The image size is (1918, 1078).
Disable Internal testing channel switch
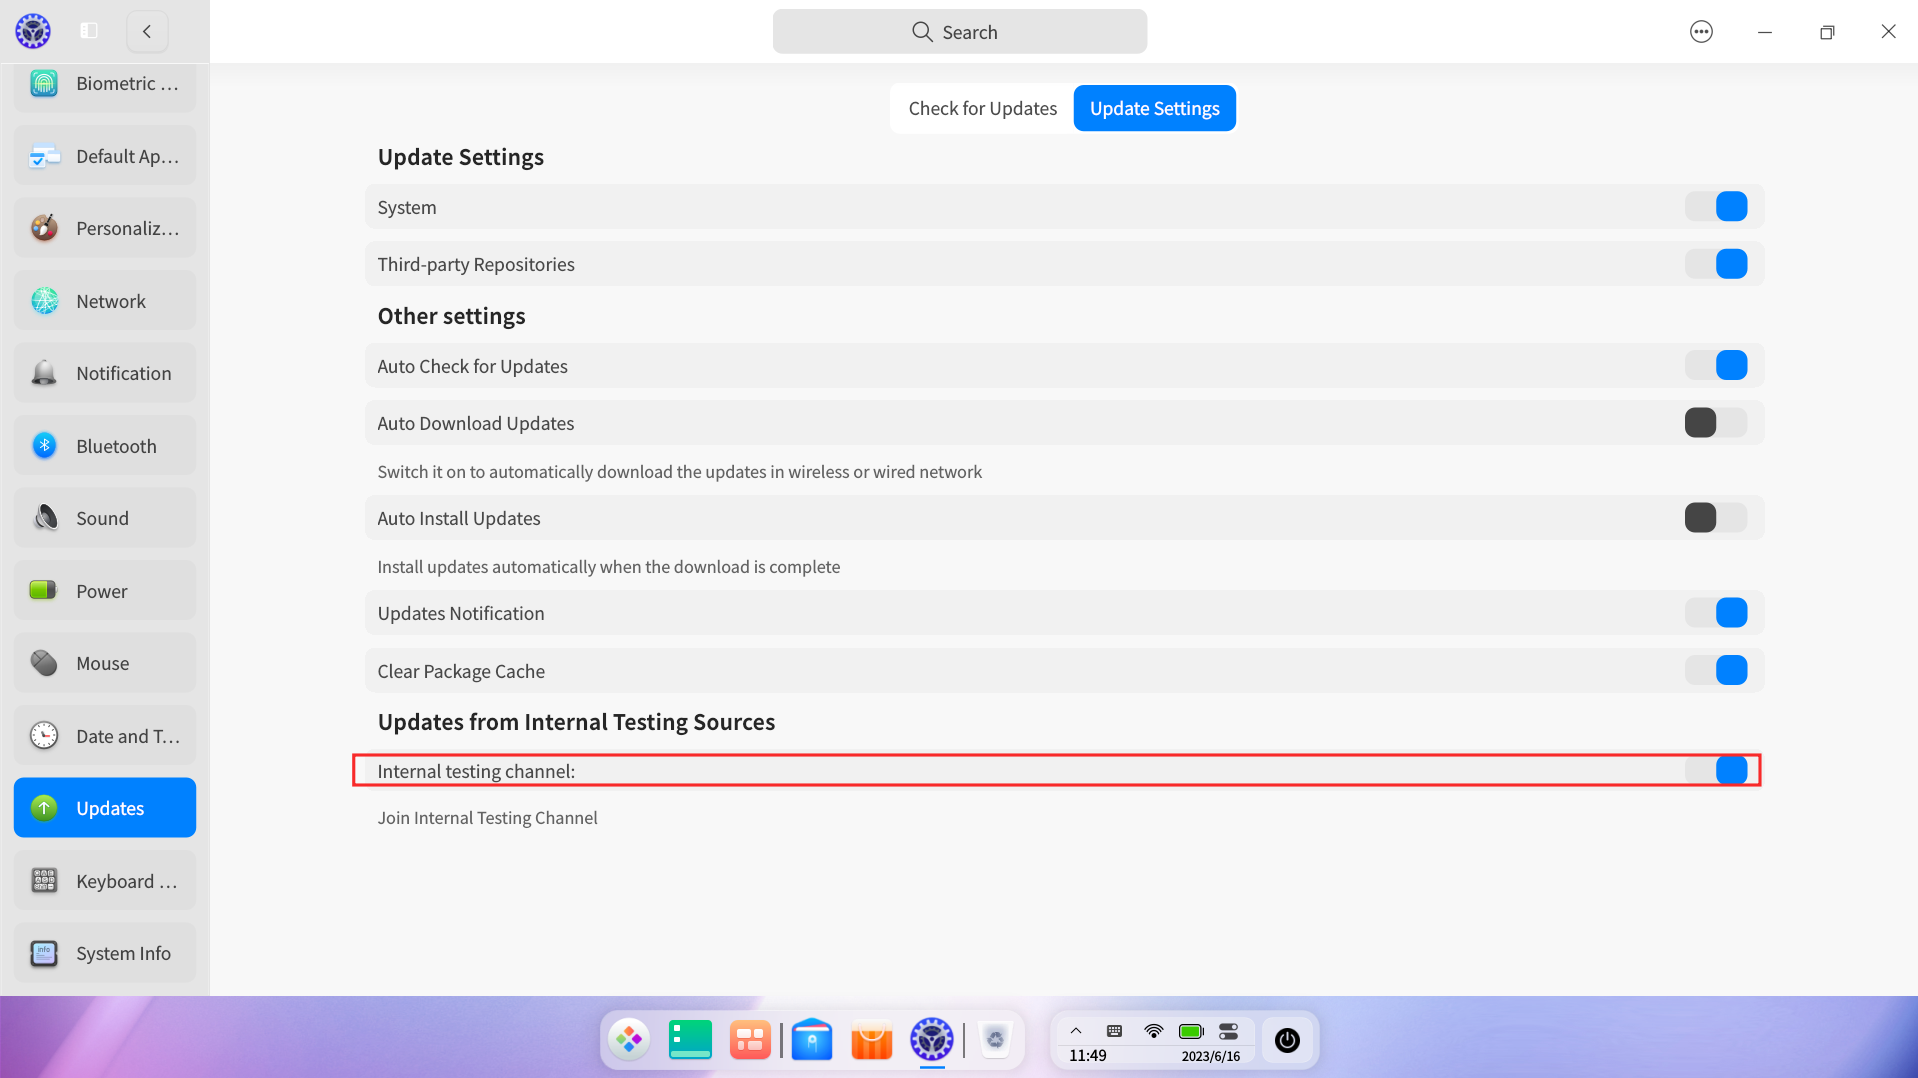click(1716, 771)
